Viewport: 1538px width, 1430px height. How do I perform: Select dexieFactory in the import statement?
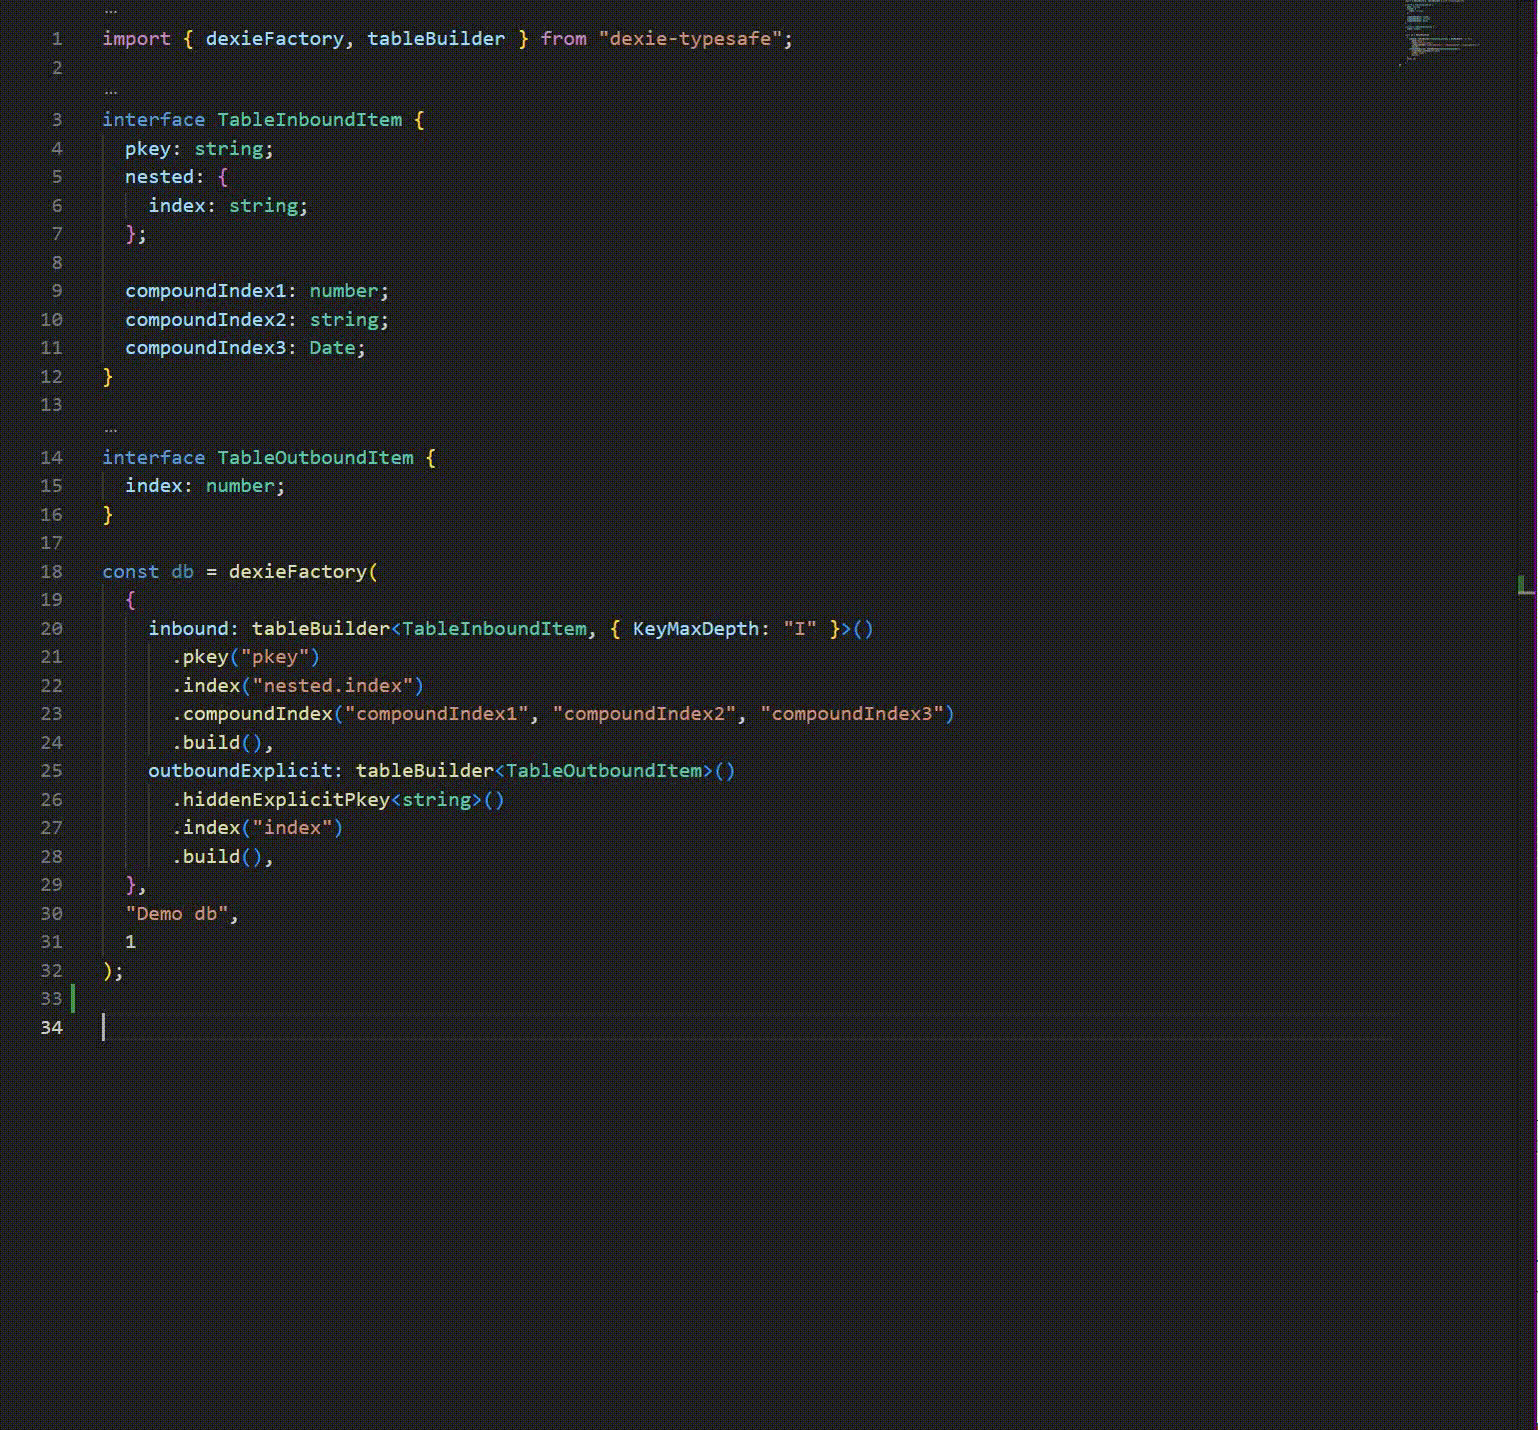click(275, 39)
